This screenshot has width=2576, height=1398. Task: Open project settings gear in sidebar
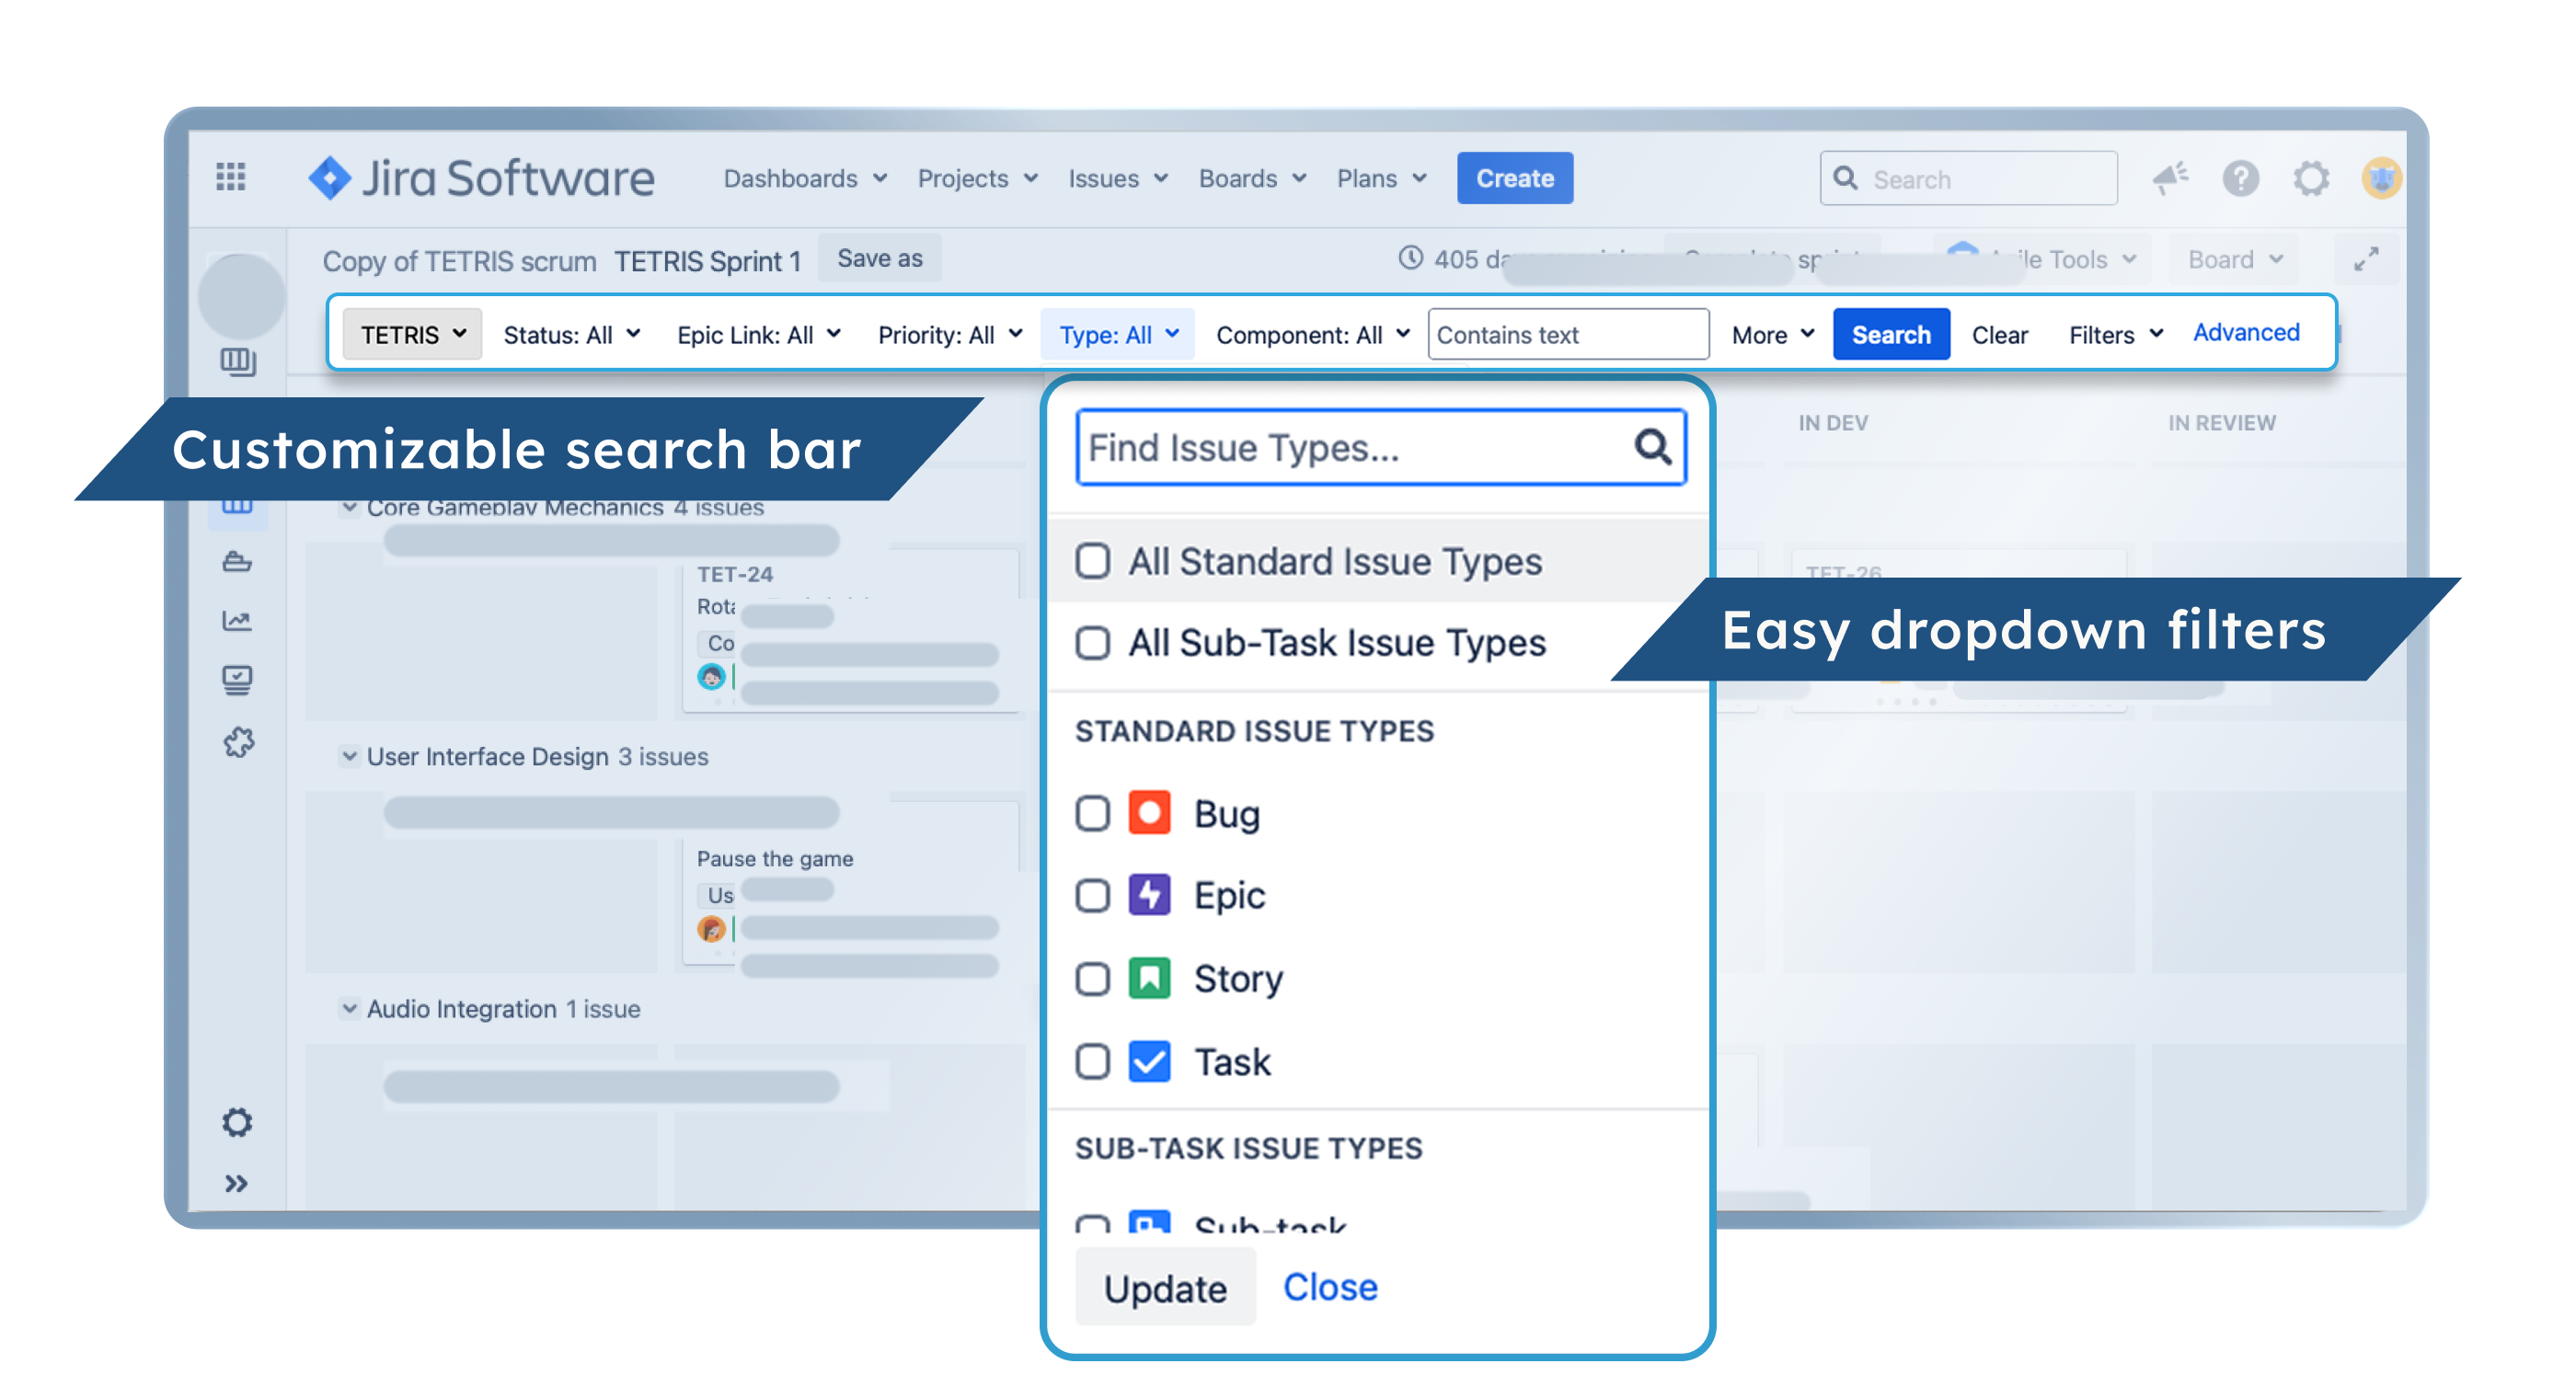coord(237,1122)
